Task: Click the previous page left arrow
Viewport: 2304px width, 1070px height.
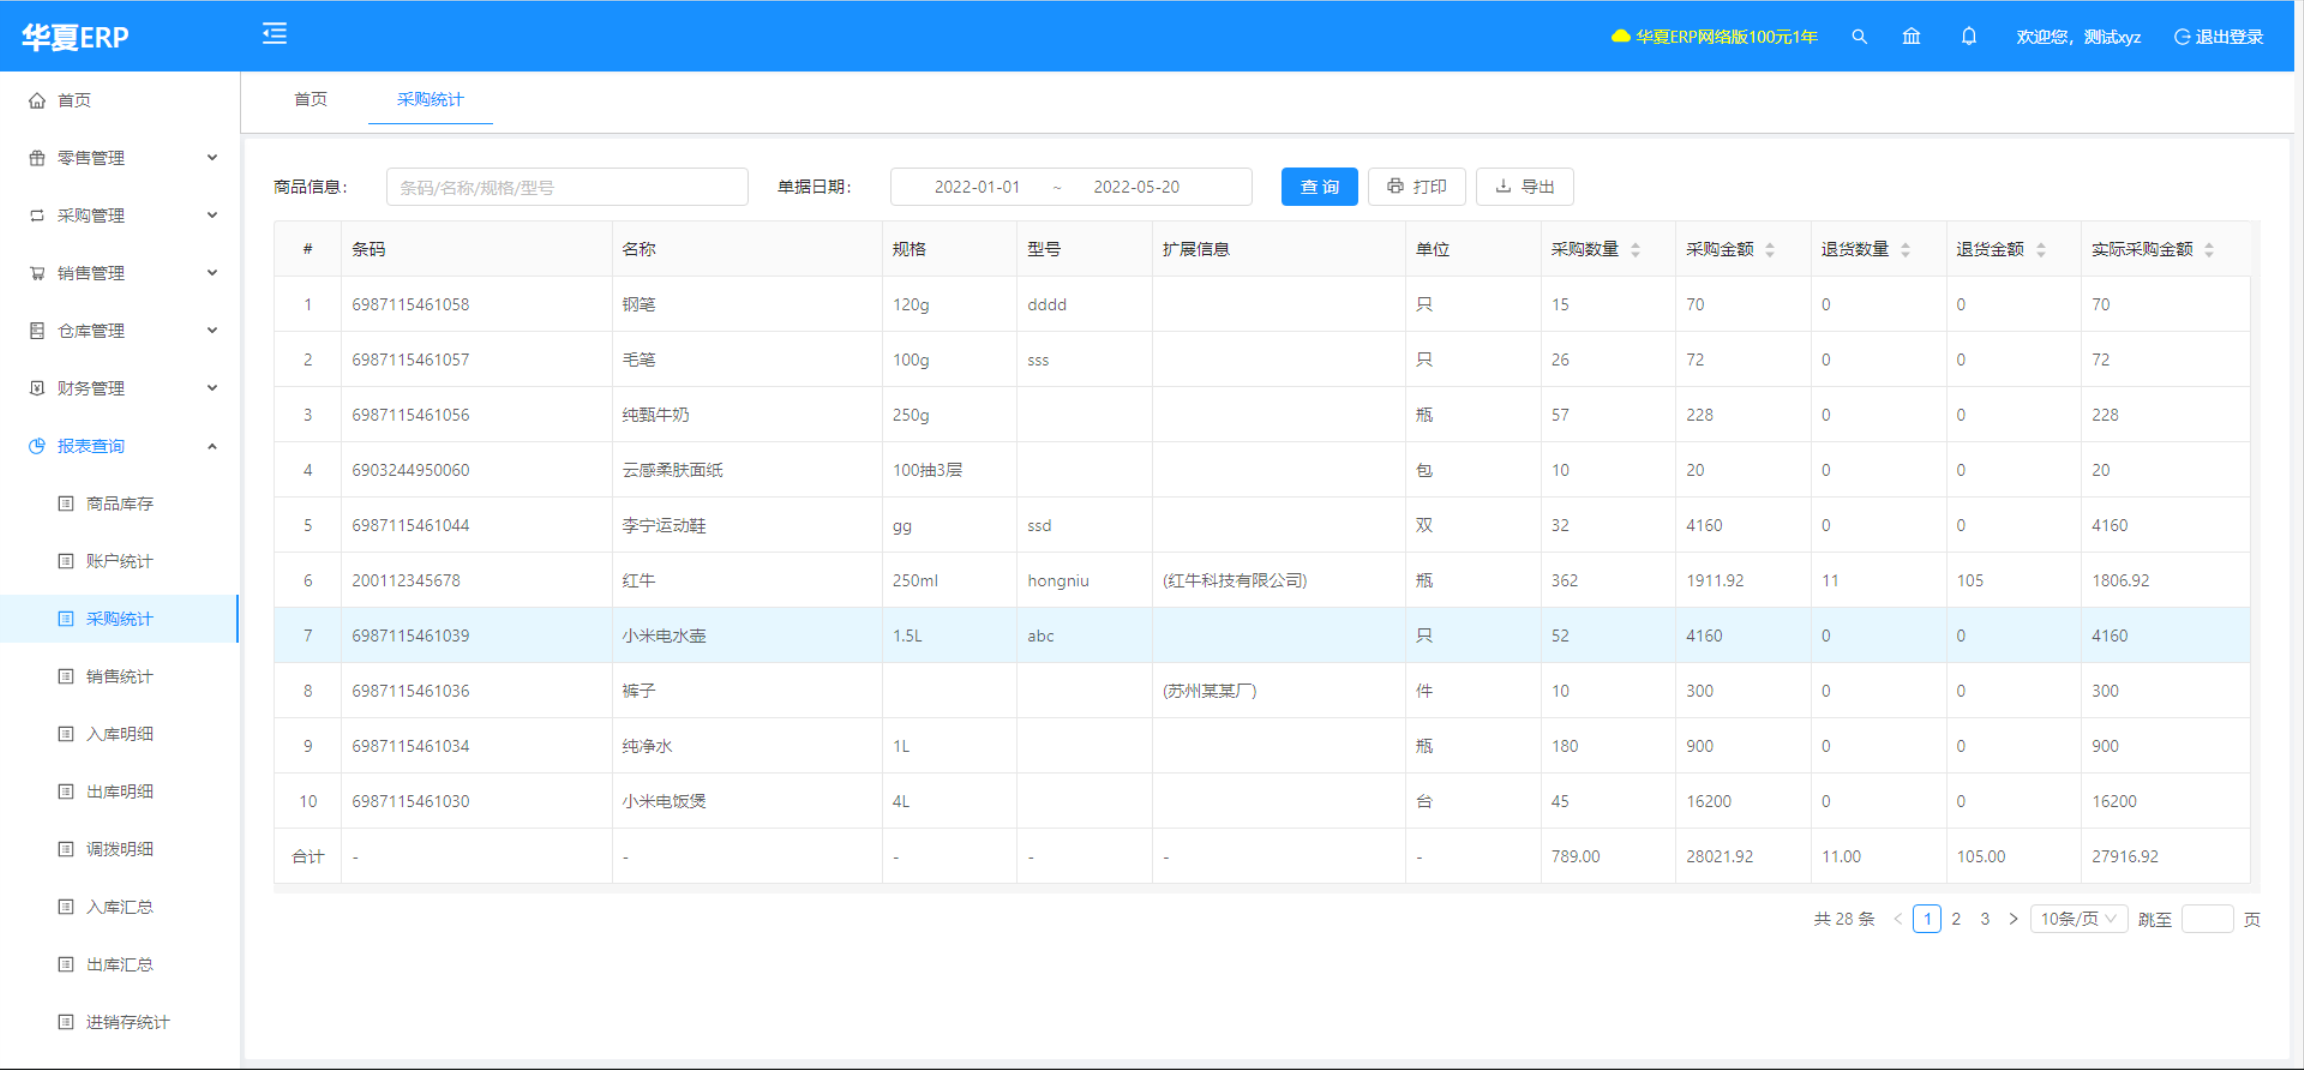Action: 1897,919
